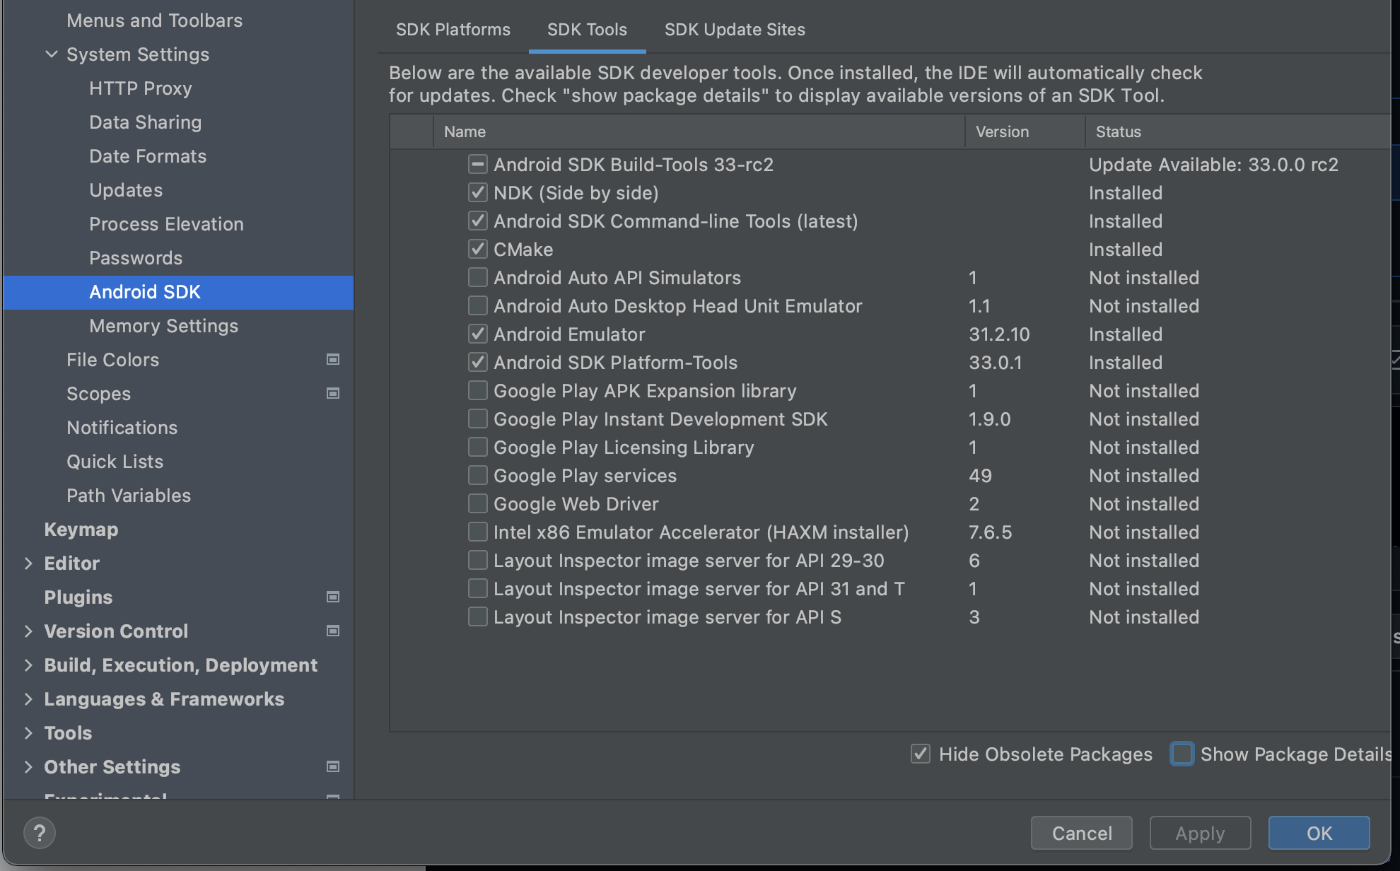Click 'Update Available: 33.0.0 rc2' status
The height and width of the screenshot is (871, 1400).
click(1213, 164)
